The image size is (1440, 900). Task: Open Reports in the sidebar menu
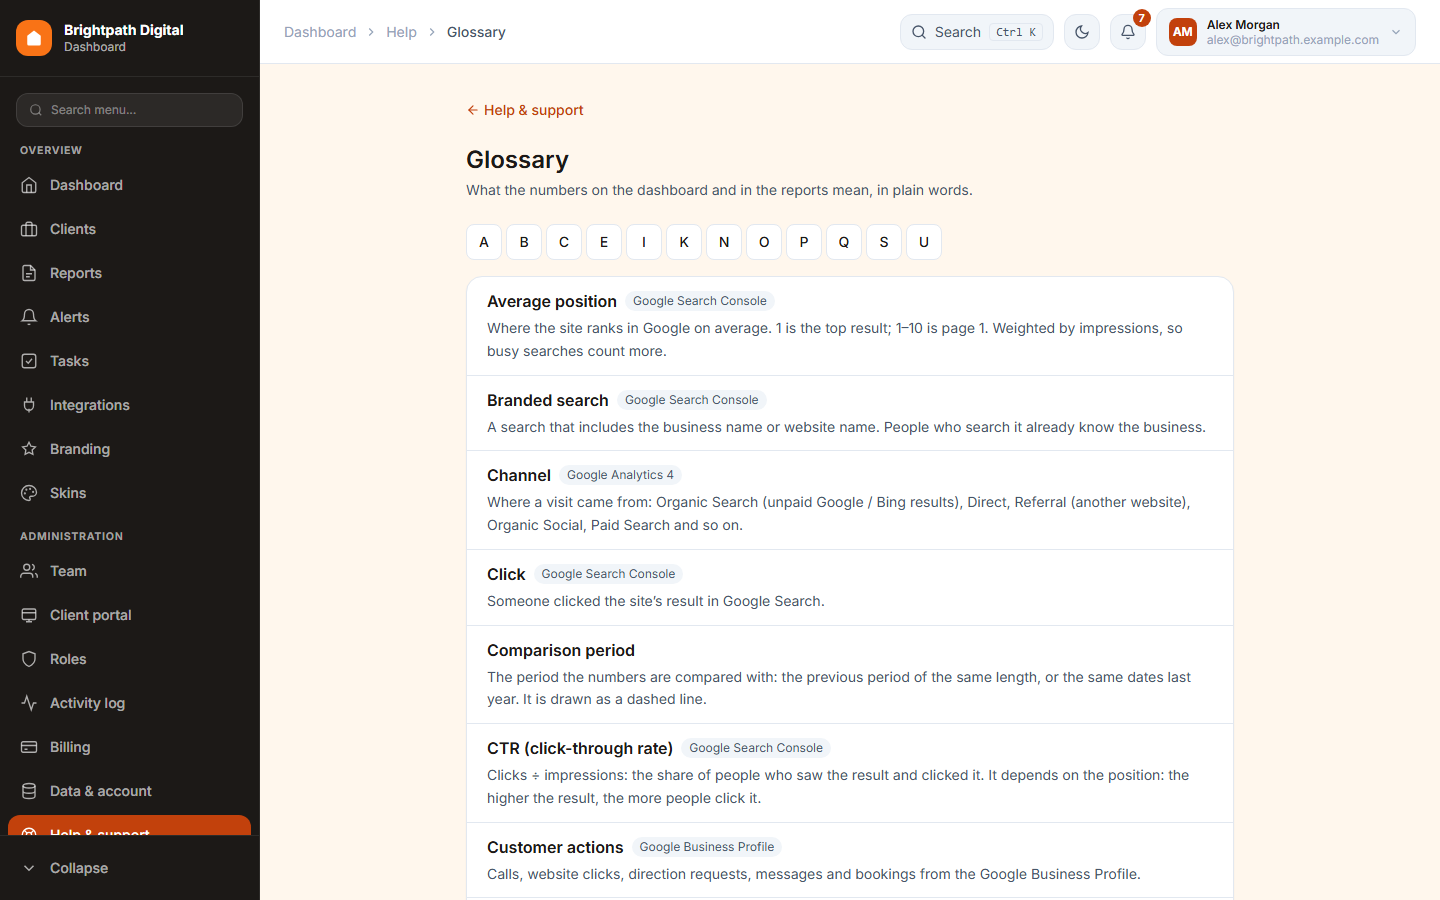[x=129, y=273]
